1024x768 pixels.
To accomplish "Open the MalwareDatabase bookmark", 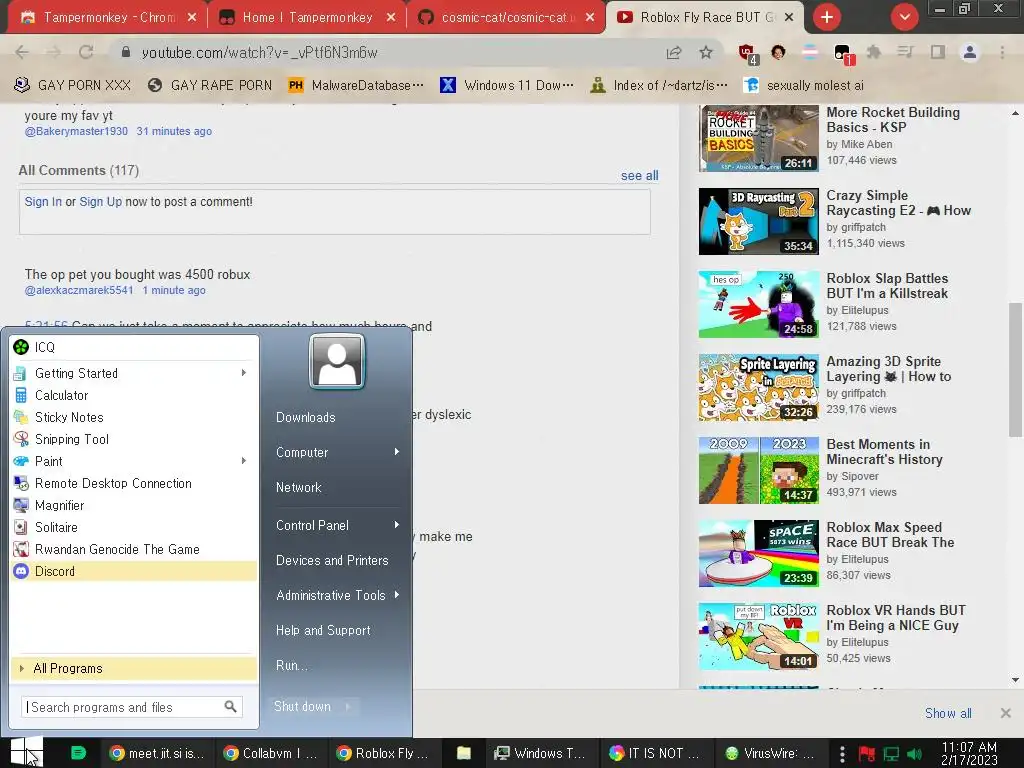I will [x=357, y=85].
